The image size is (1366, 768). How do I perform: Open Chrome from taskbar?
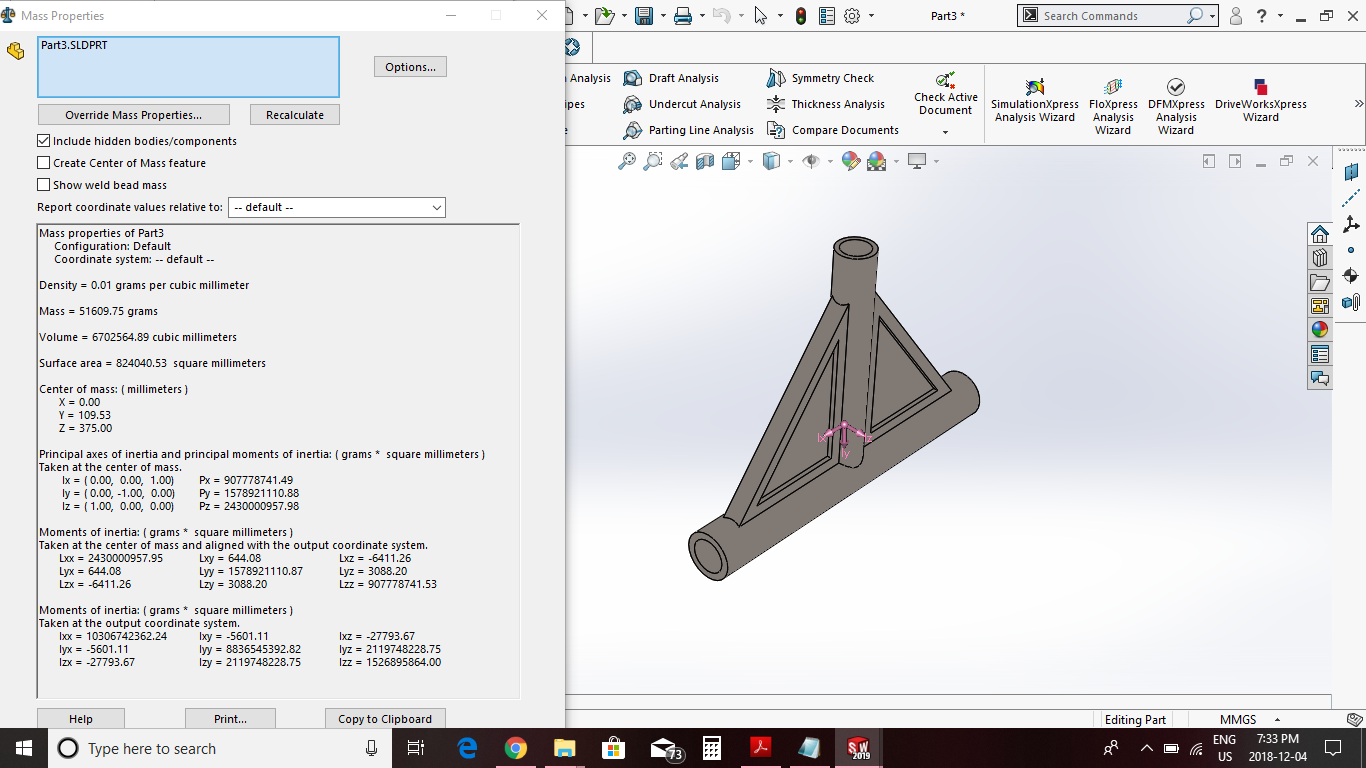coord(516,748)
